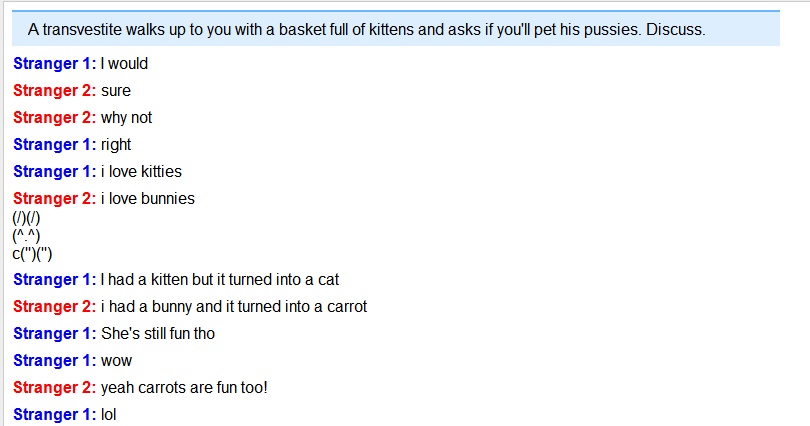Click the ASCII bunny feet line
810x426 pixels.
[x=33, y=254]
